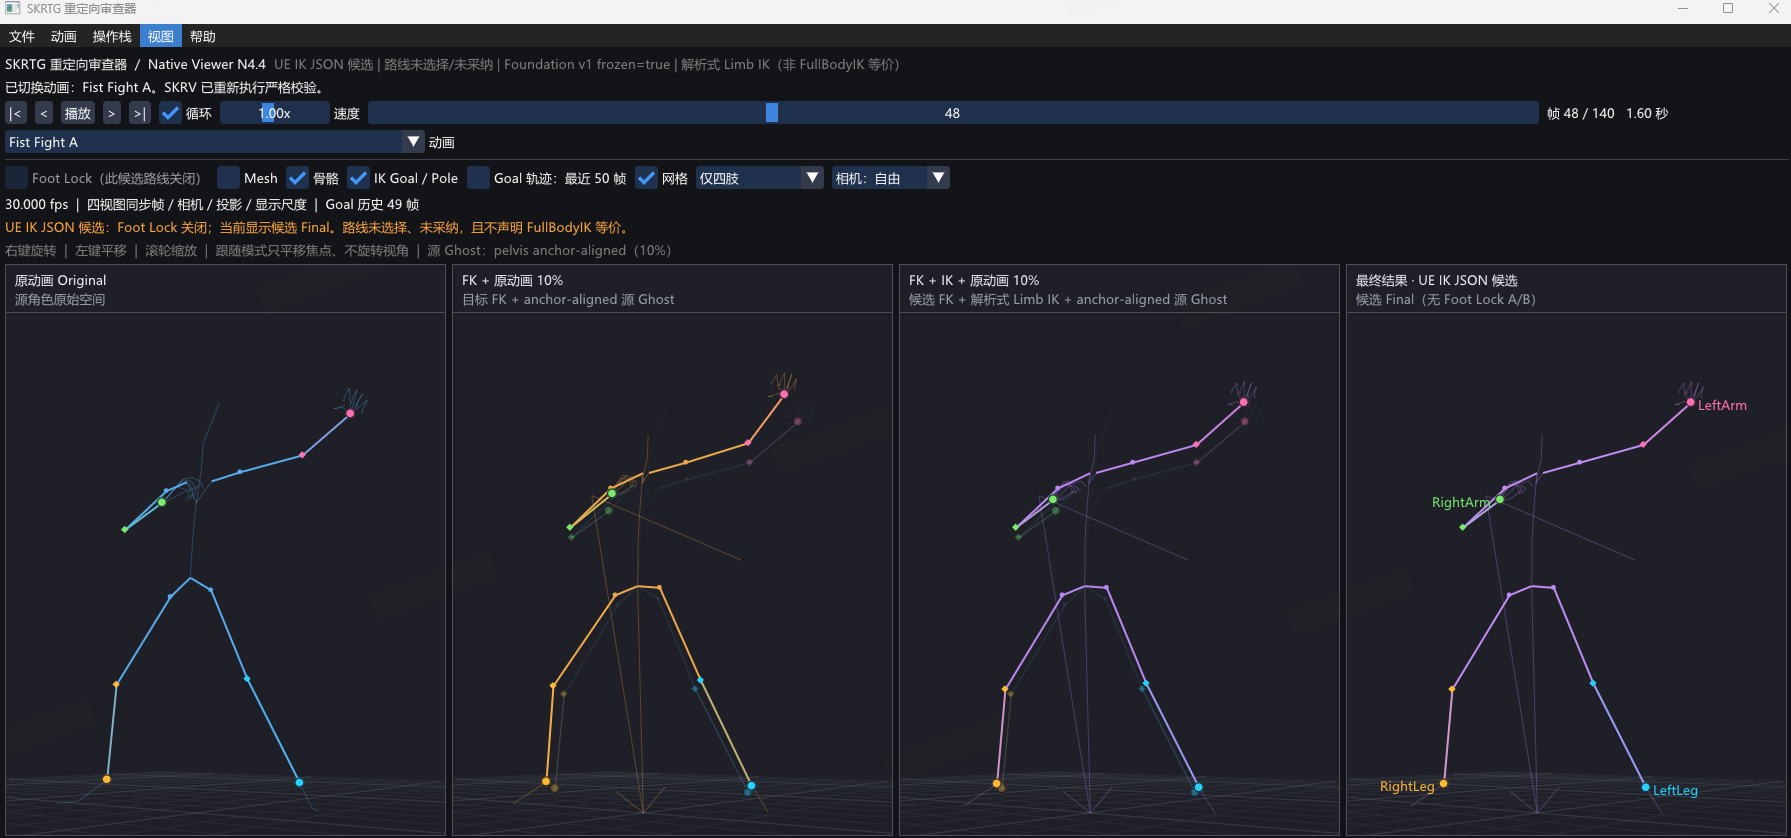Image resolution: width=1791 pixels, height=838 pixels.
Task: Click the LeftArm goal label
Action: (x=1722, y=405)
